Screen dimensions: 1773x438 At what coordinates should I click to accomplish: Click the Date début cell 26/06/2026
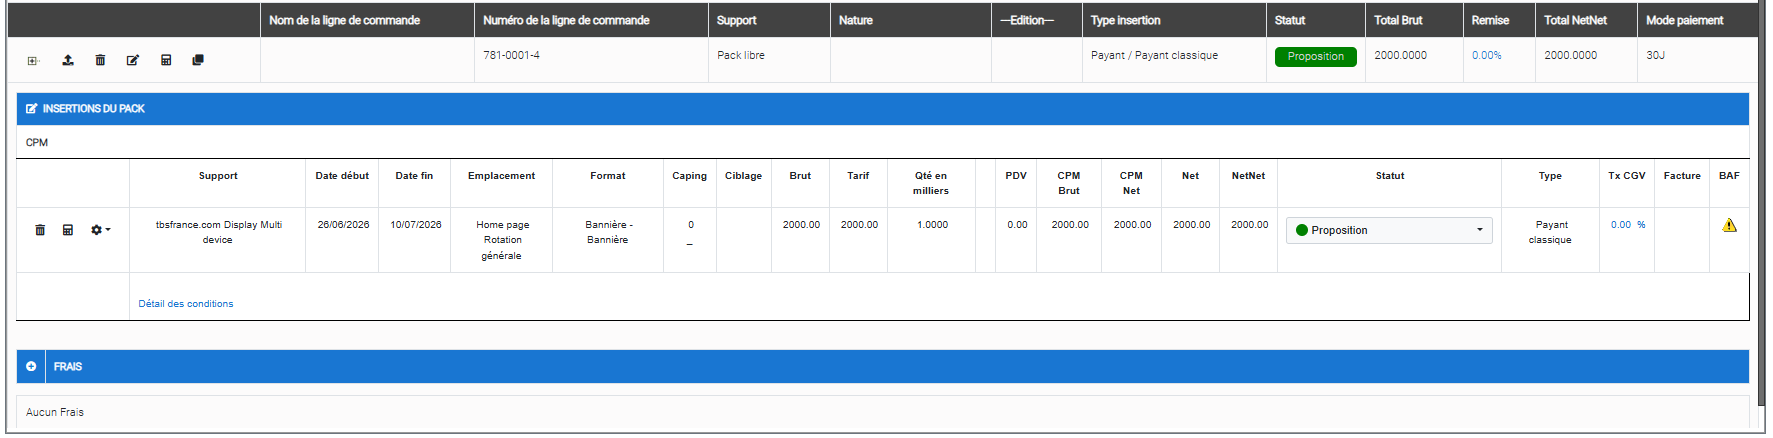[343, 225]
